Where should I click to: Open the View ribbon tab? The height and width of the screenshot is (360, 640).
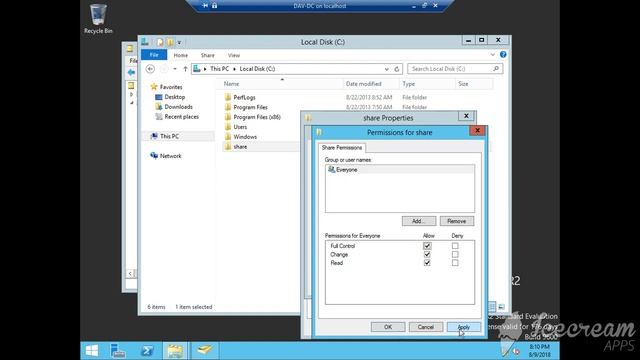234,55
